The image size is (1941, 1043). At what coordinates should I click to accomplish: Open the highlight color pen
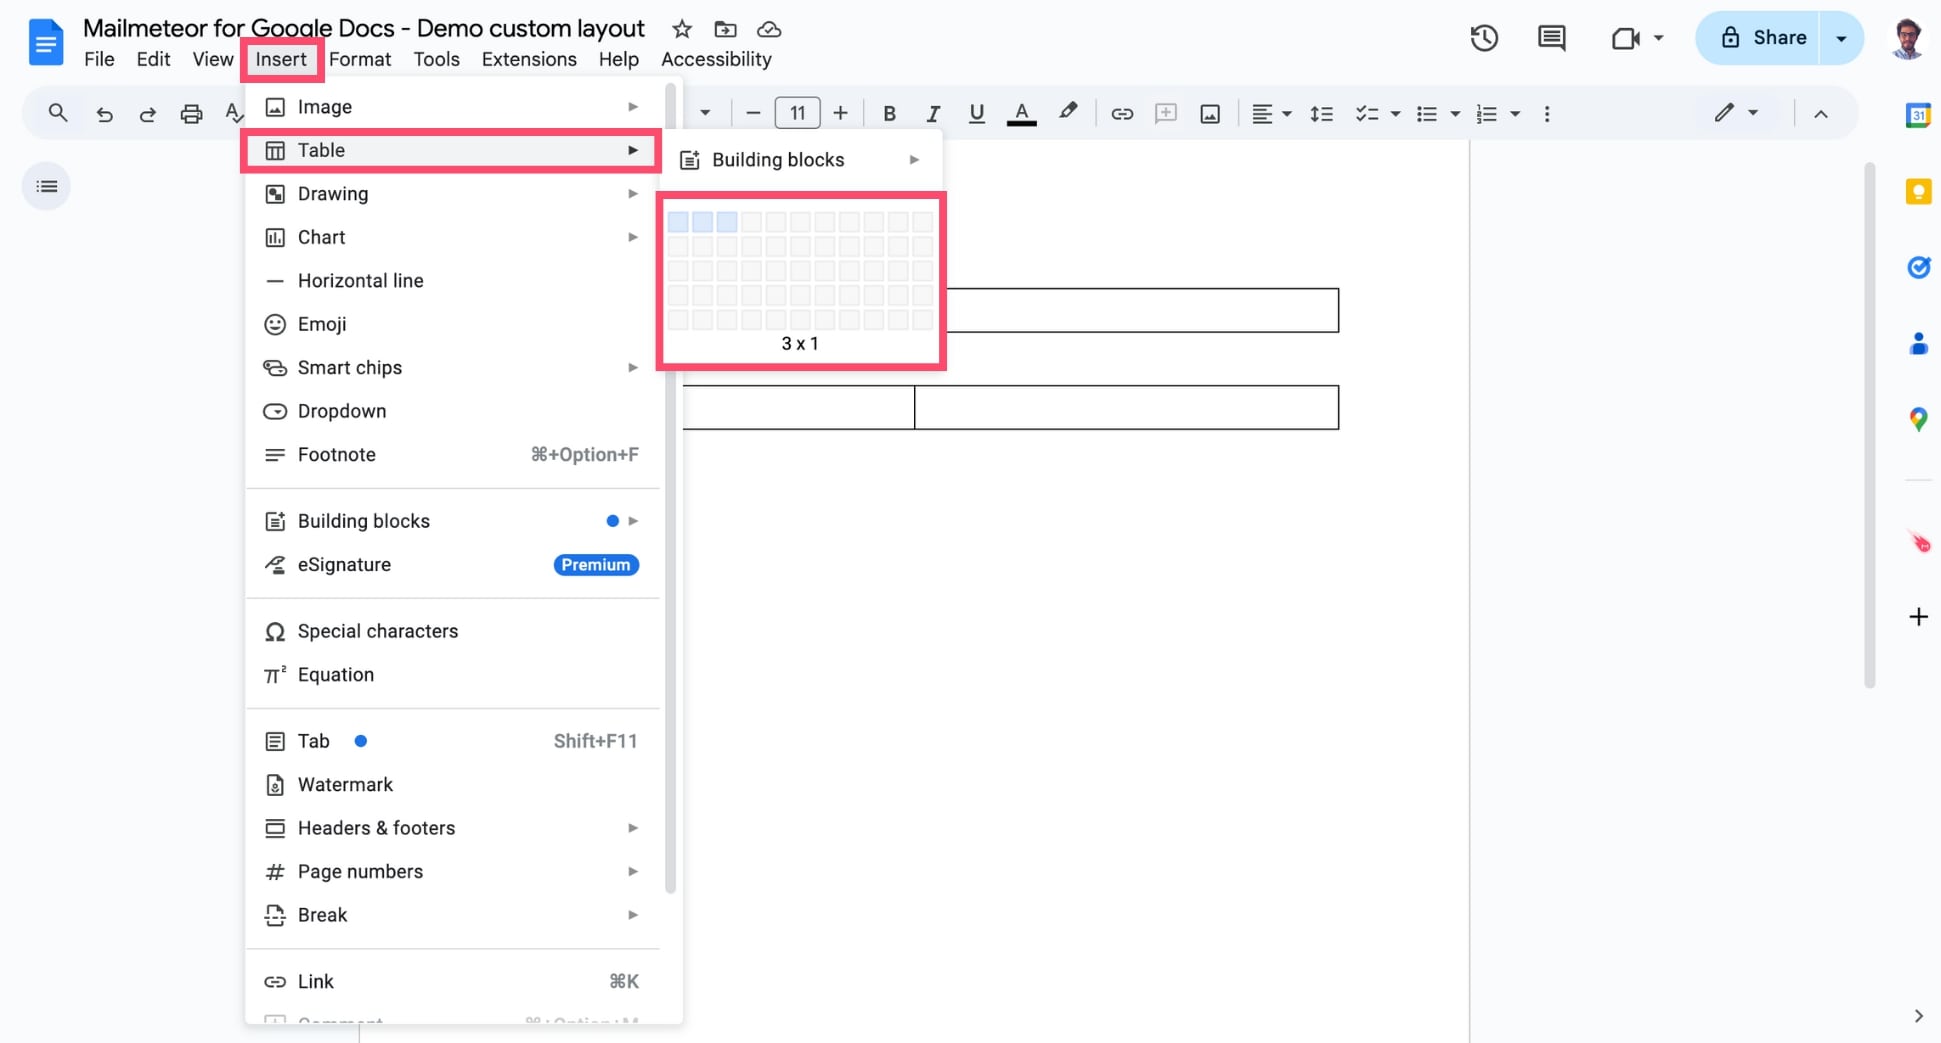pyautogui.click(x=1068, y=112)
